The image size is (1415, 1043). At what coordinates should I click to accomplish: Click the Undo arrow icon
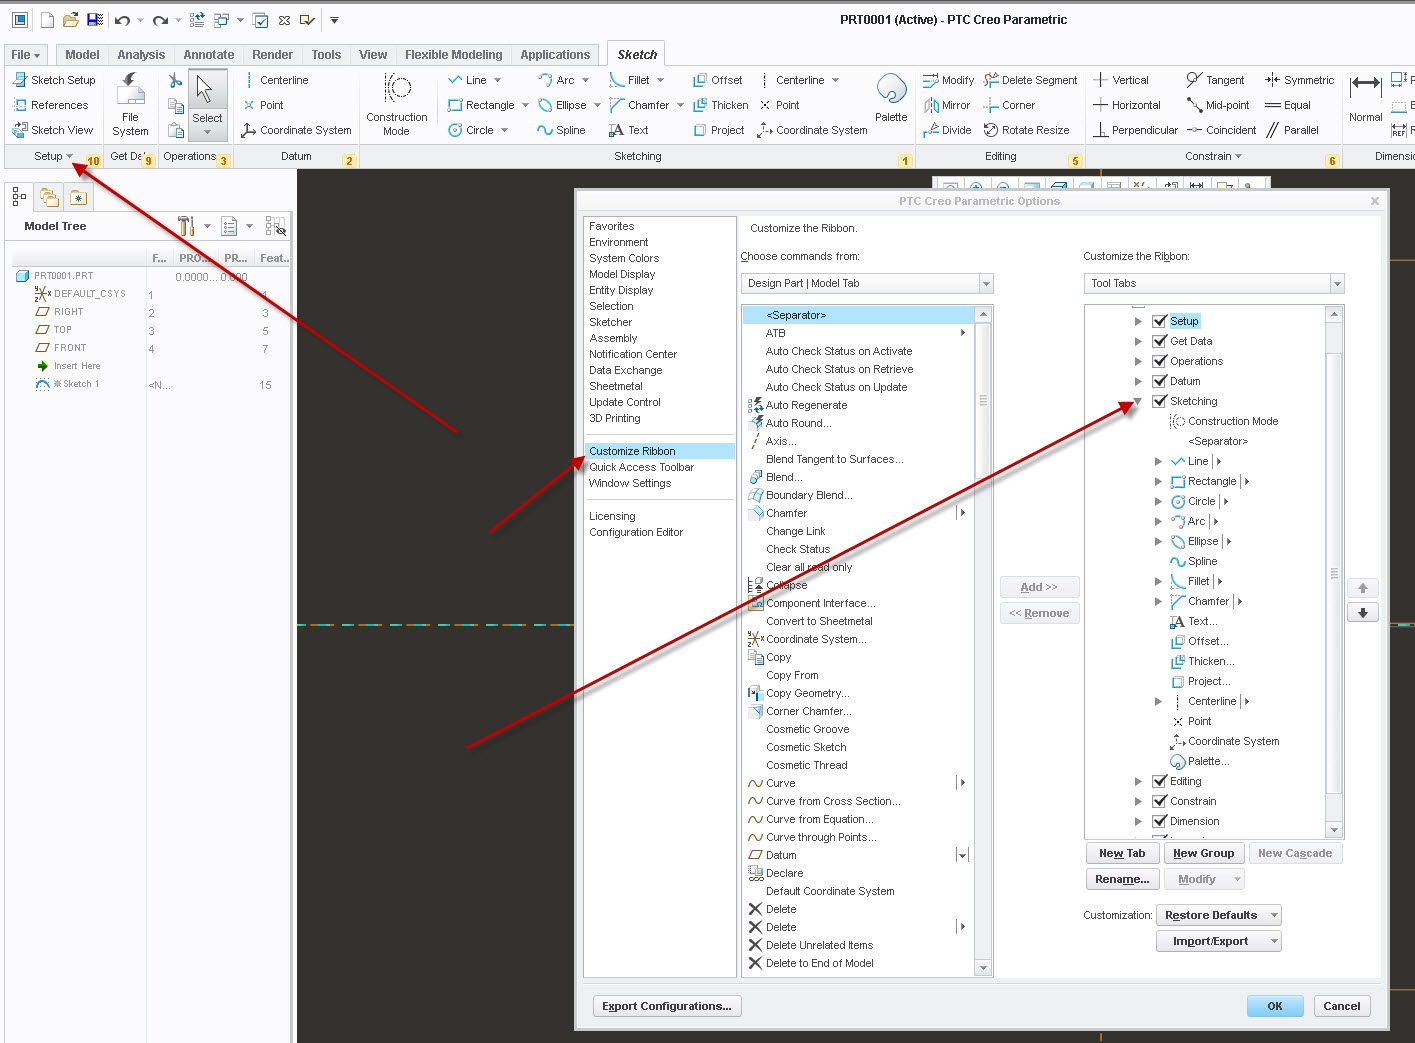pos(122,20)
